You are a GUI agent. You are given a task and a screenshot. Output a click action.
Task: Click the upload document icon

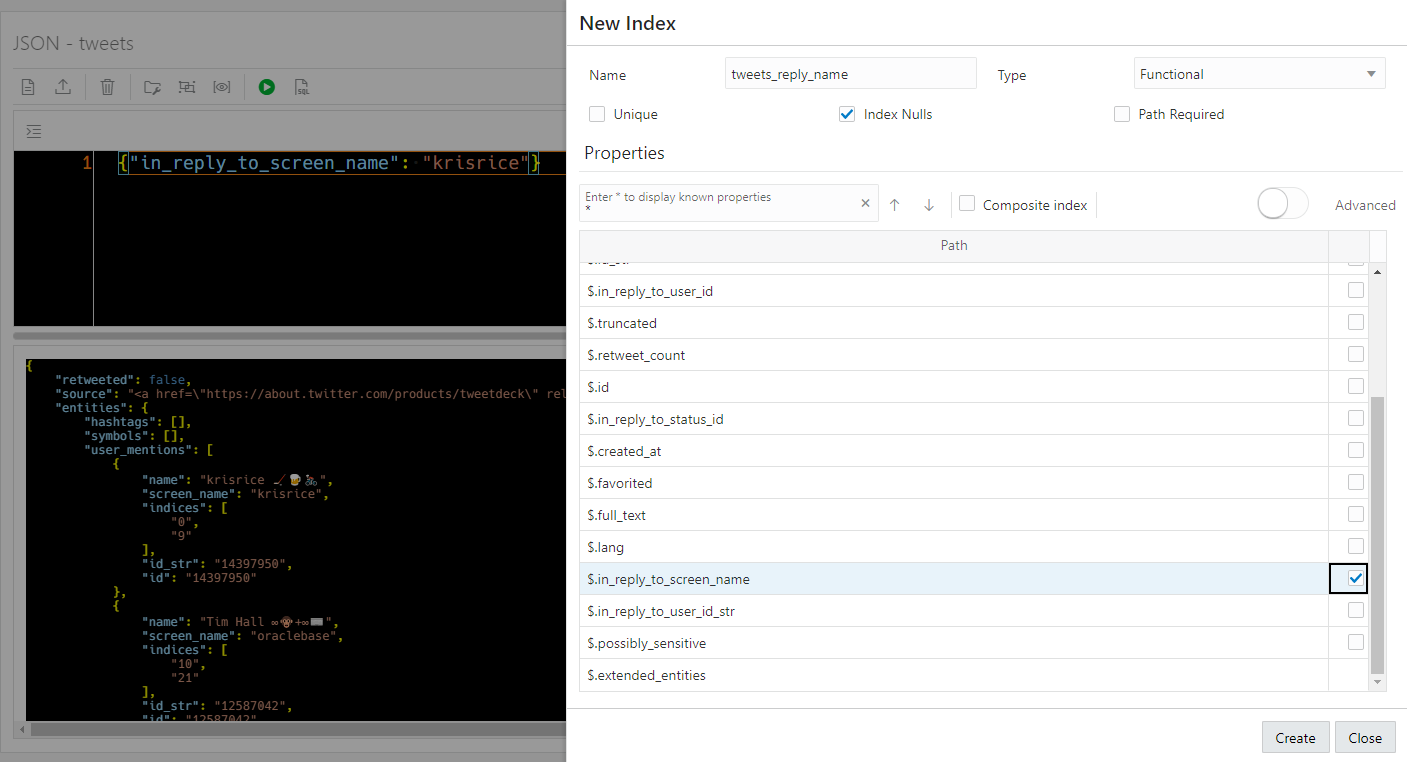point(62,87)
